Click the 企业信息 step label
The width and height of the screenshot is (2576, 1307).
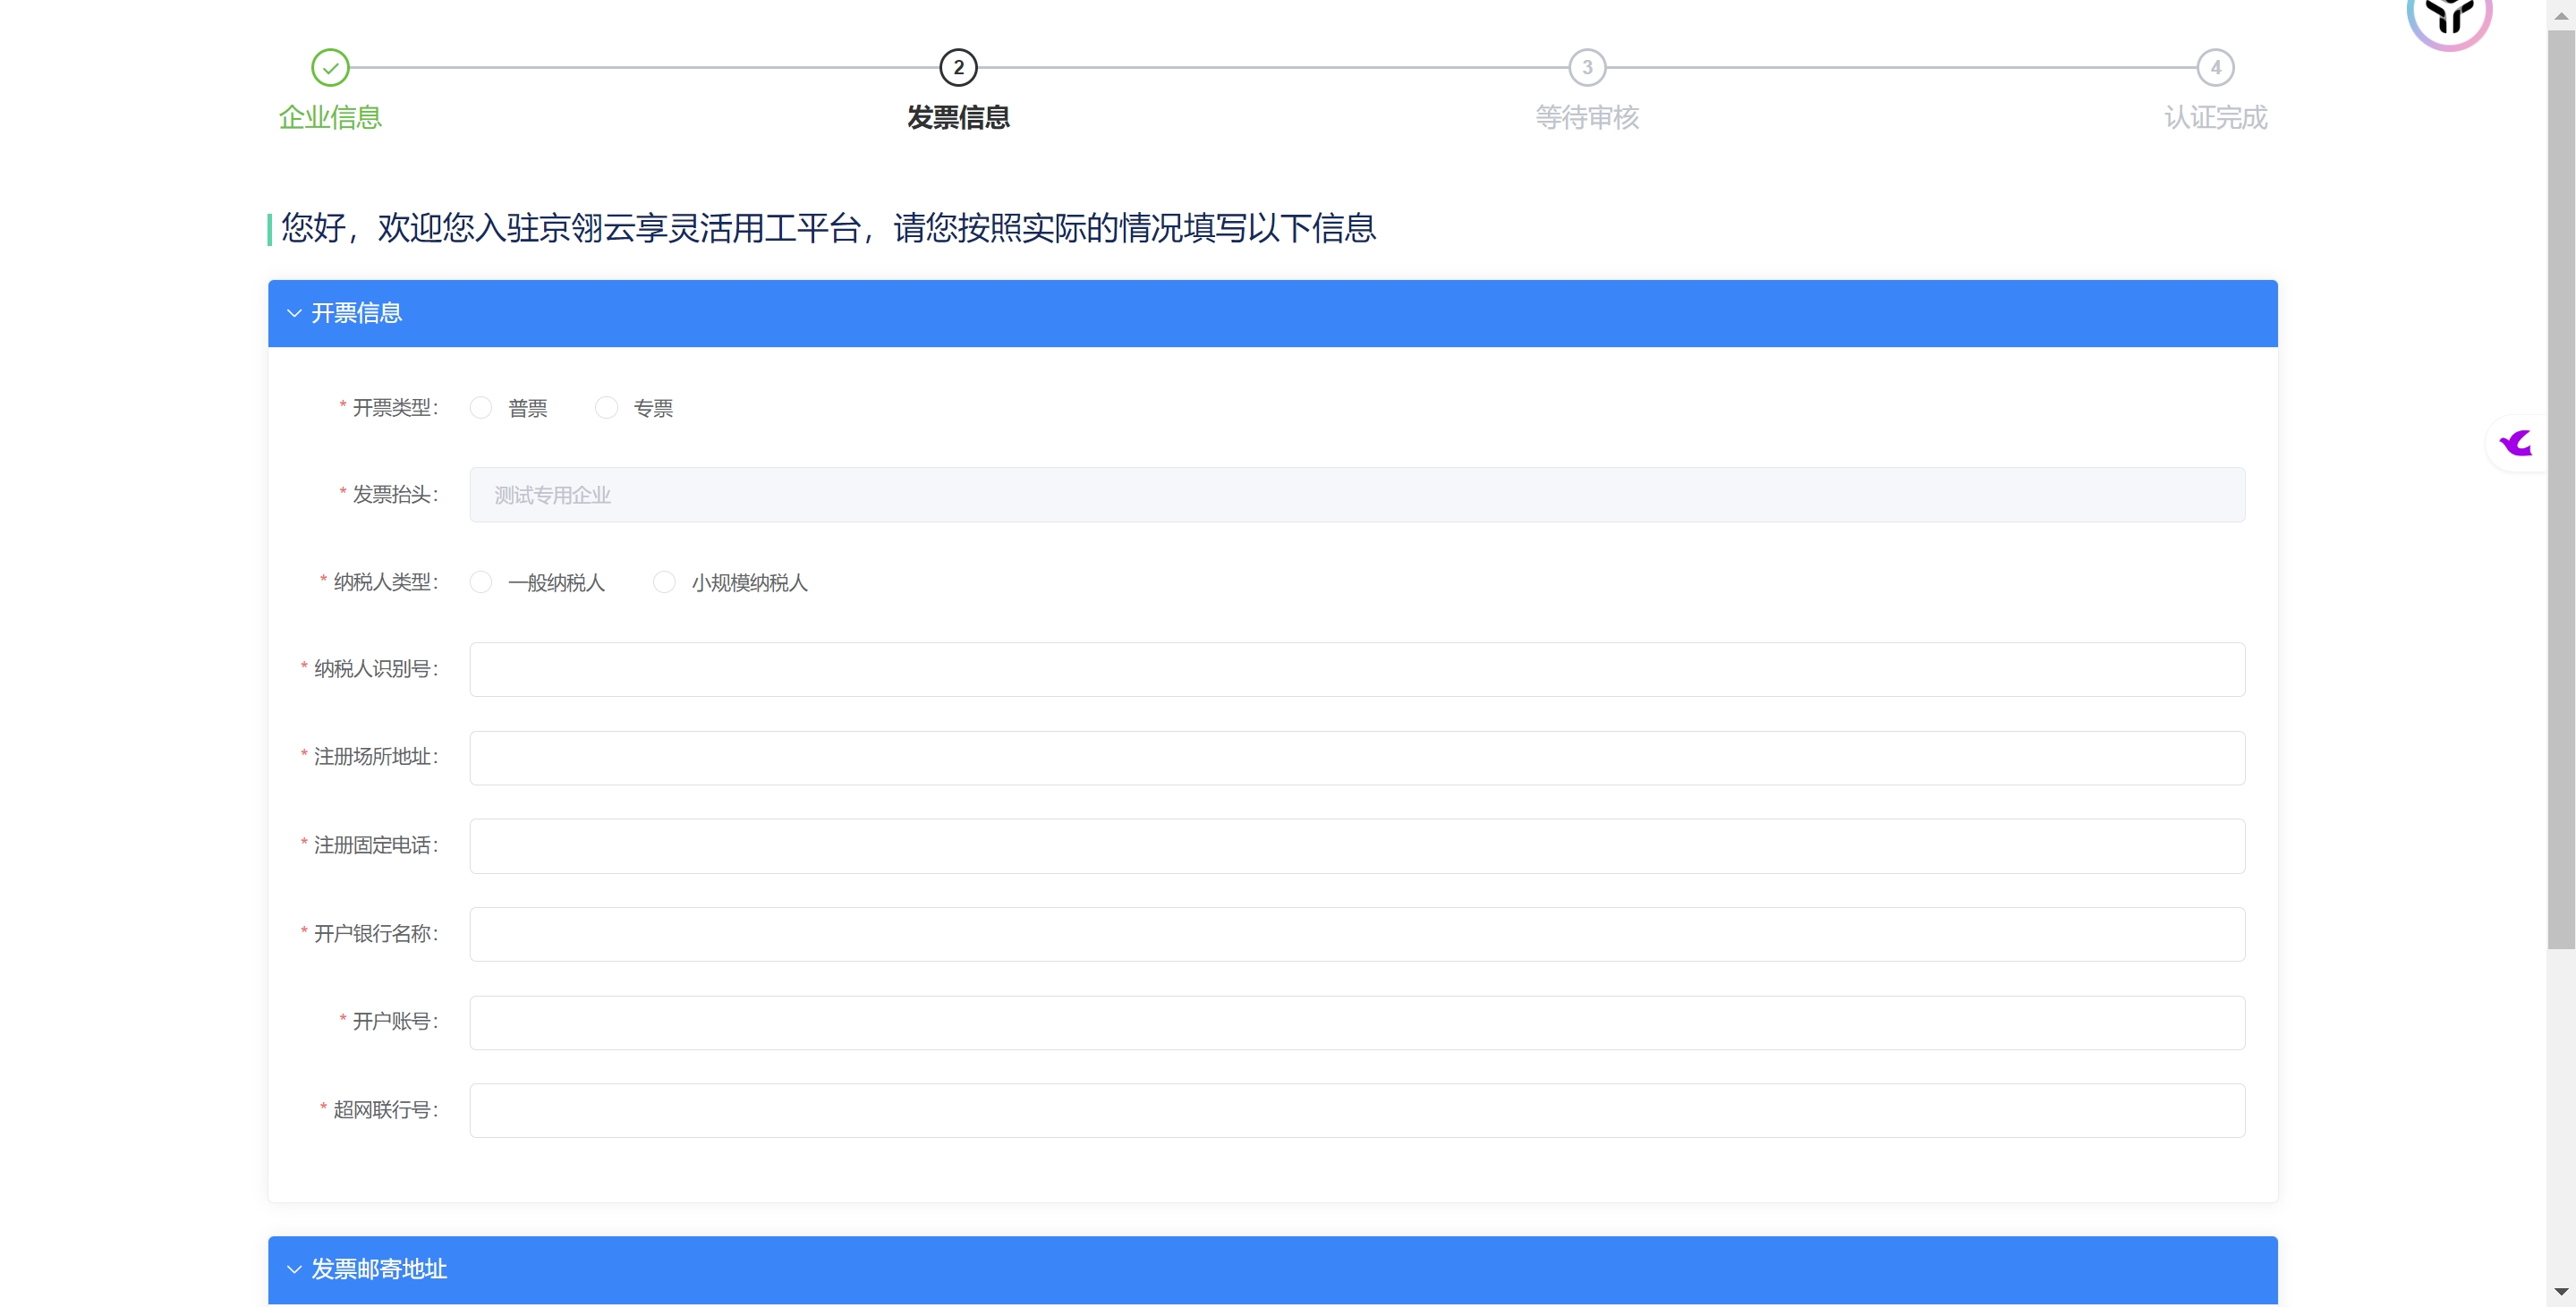[330, 118]
